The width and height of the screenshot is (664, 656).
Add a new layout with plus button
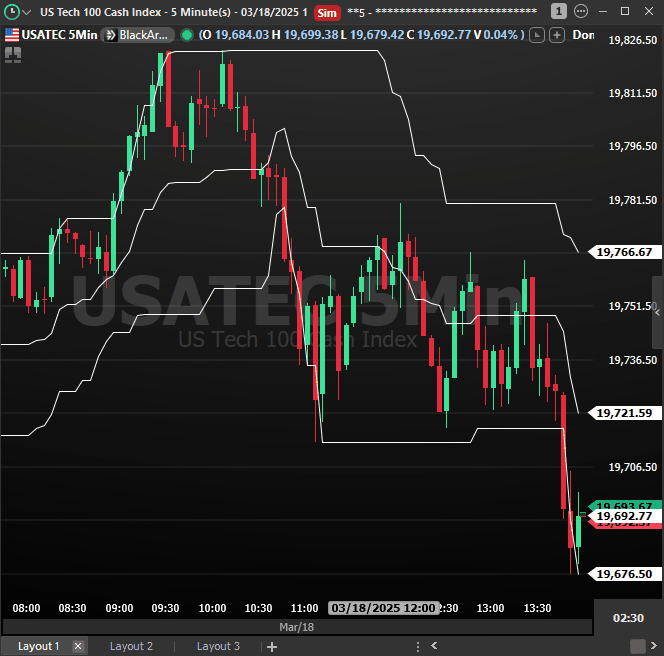point(271,646)
